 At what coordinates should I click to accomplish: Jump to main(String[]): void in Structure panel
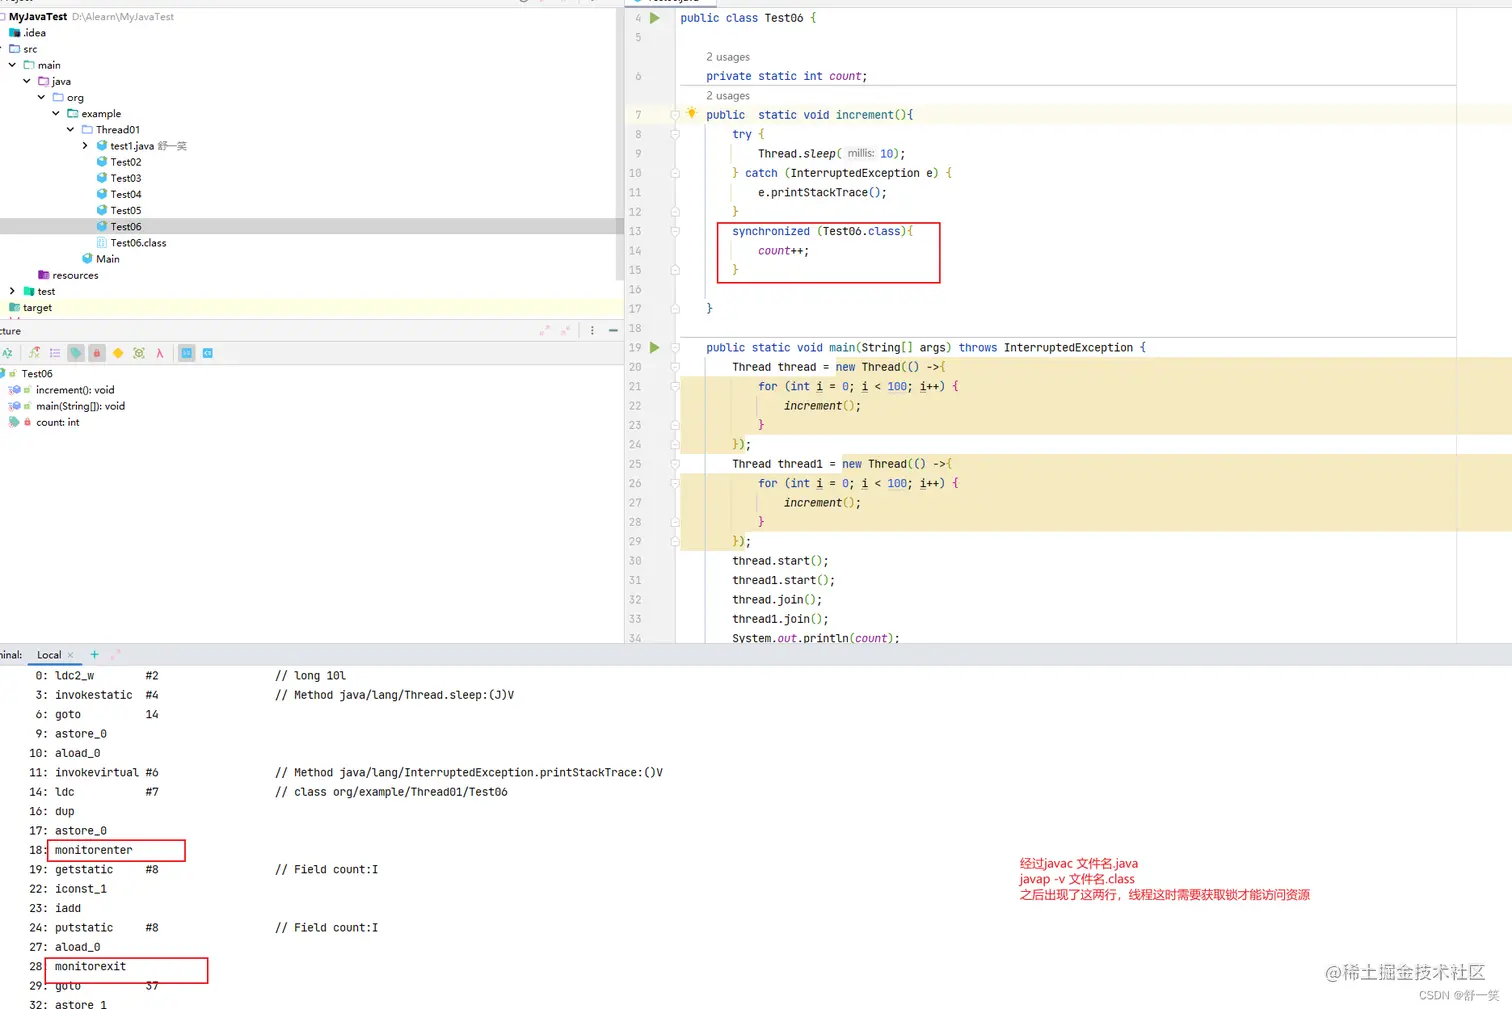pyautogui.click(x=80, y=406)
